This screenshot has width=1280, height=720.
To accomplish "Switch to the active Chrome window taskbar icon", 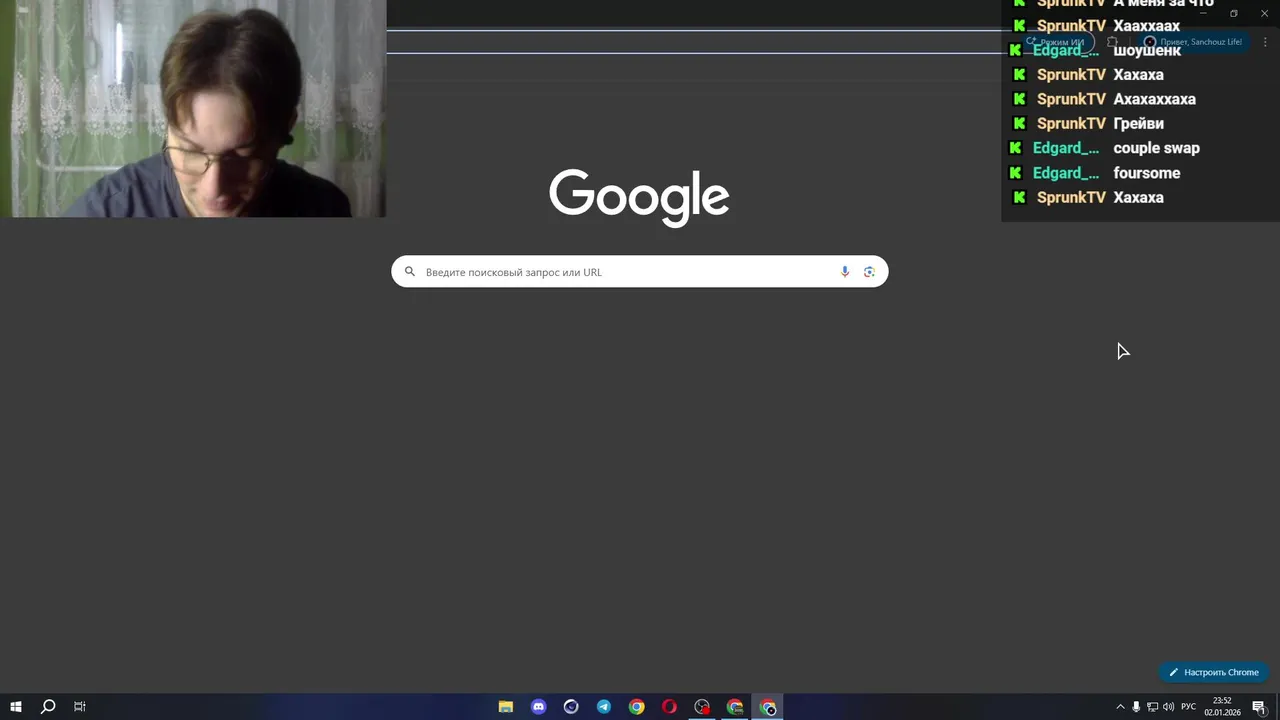I will [x=767, y=707].
